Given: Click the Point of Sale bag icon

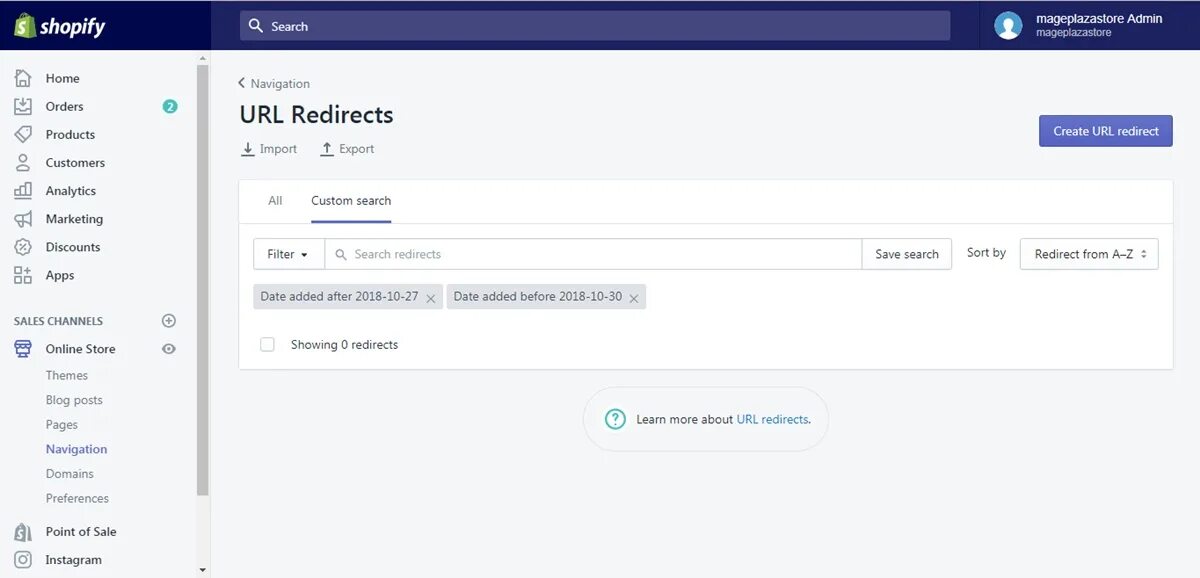Looking at the screenshot, I should [23, 532].
